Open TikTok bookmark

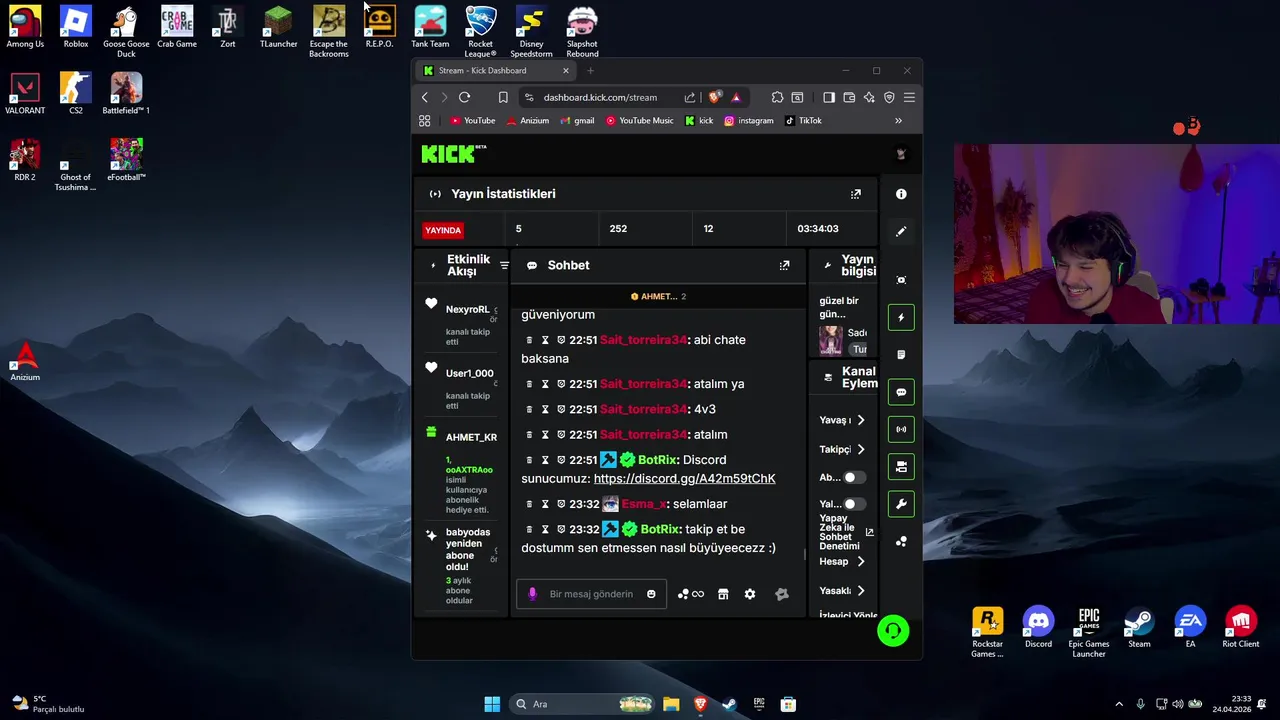point(804,121)
